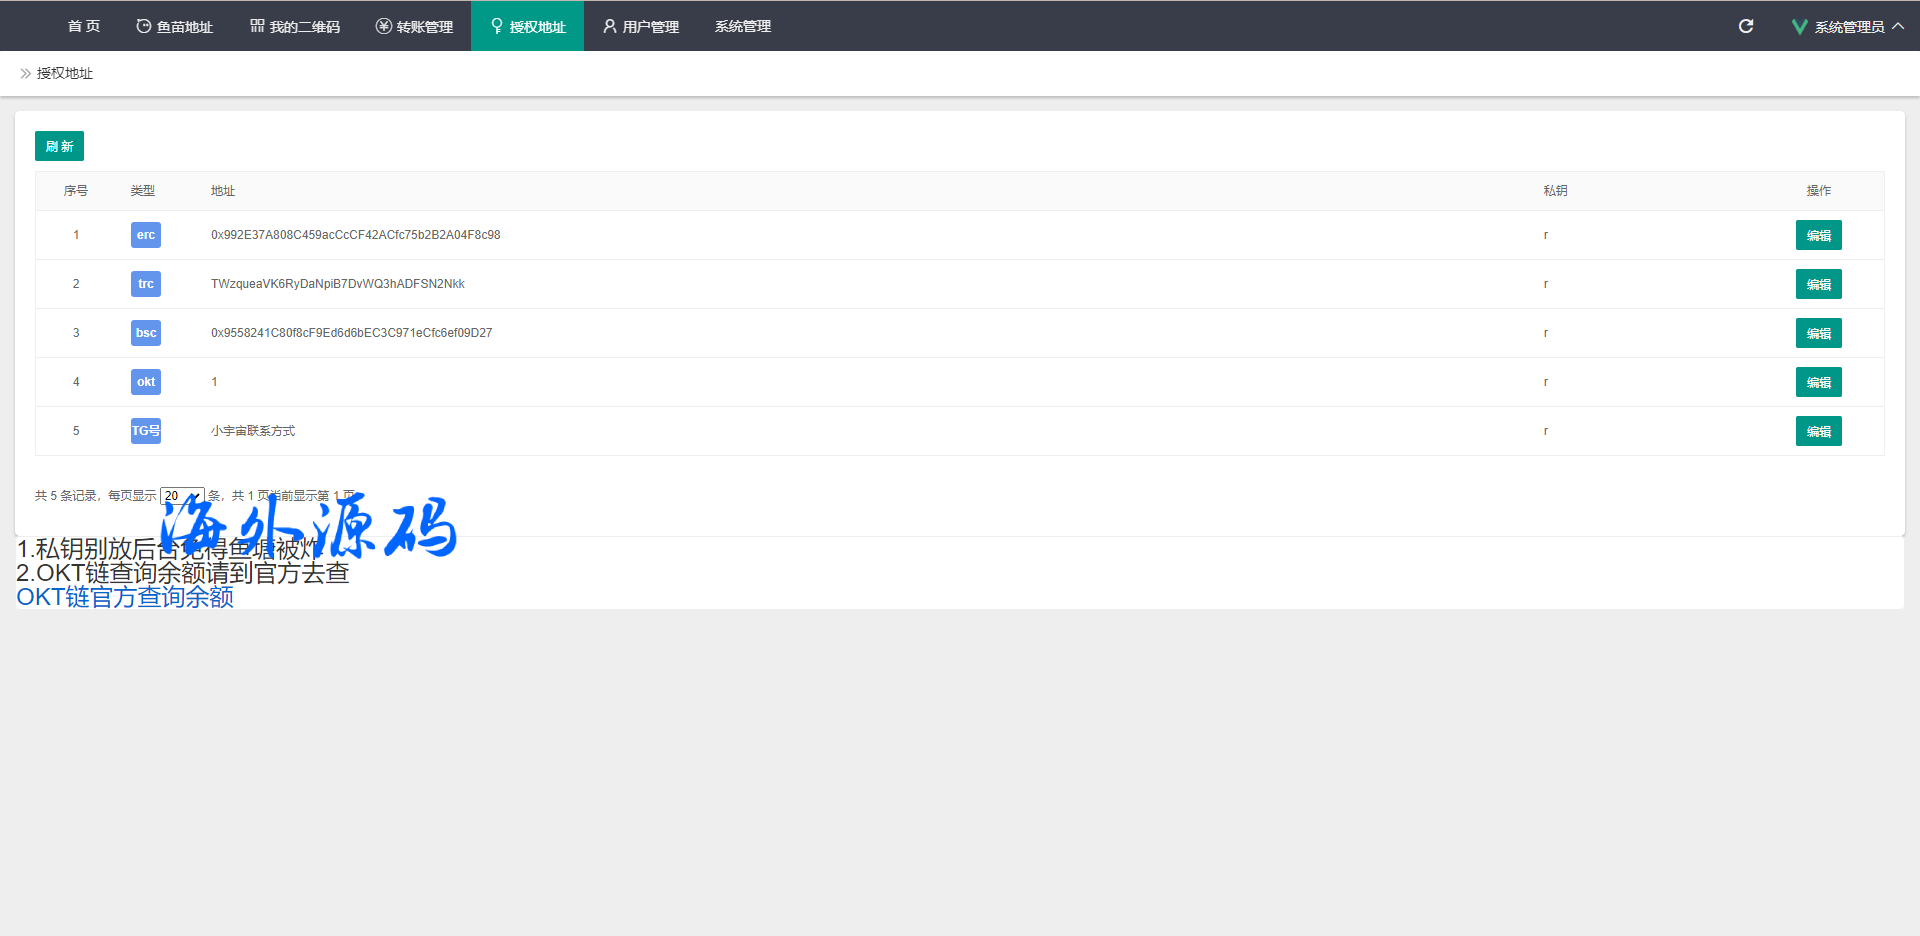Viewport: 1920px width, 936px height.
Task: Click the breadcrumb double-arrow icon
Action: (x=26, y=74)
